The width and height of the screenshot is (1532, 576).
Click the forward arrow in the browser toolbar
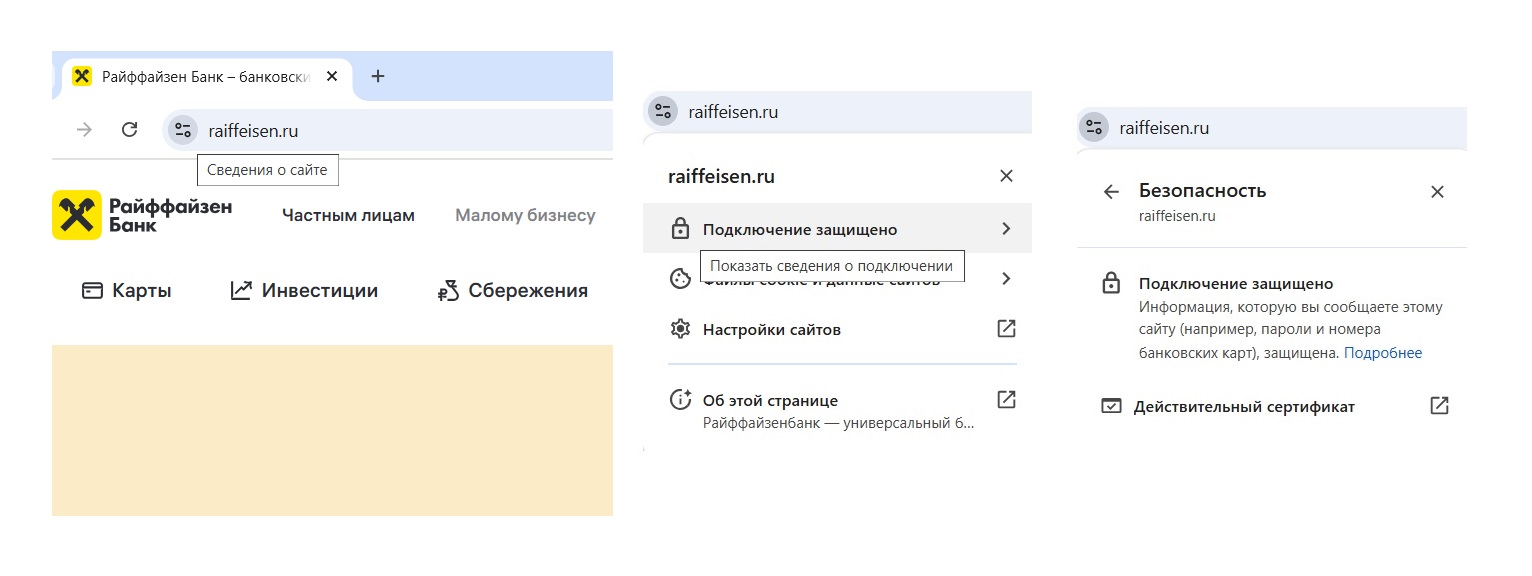pos(84,130)
